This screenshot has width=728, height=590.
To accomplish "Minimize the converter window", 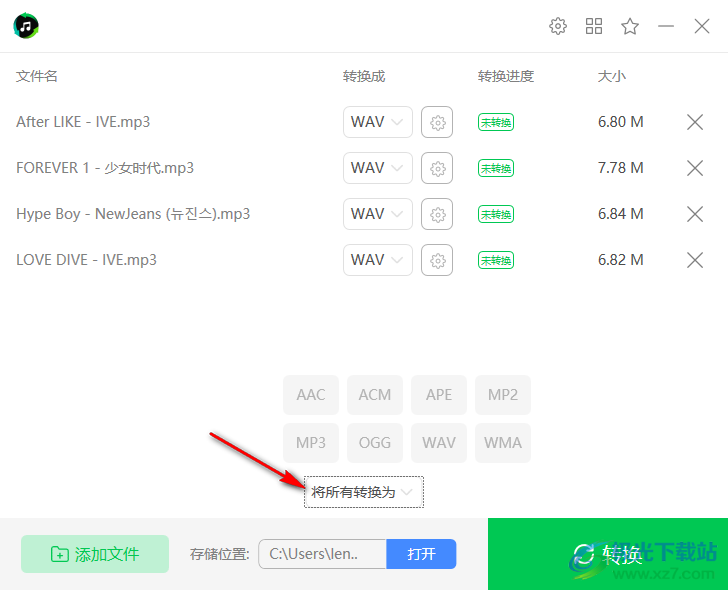I will pos(666,26).
